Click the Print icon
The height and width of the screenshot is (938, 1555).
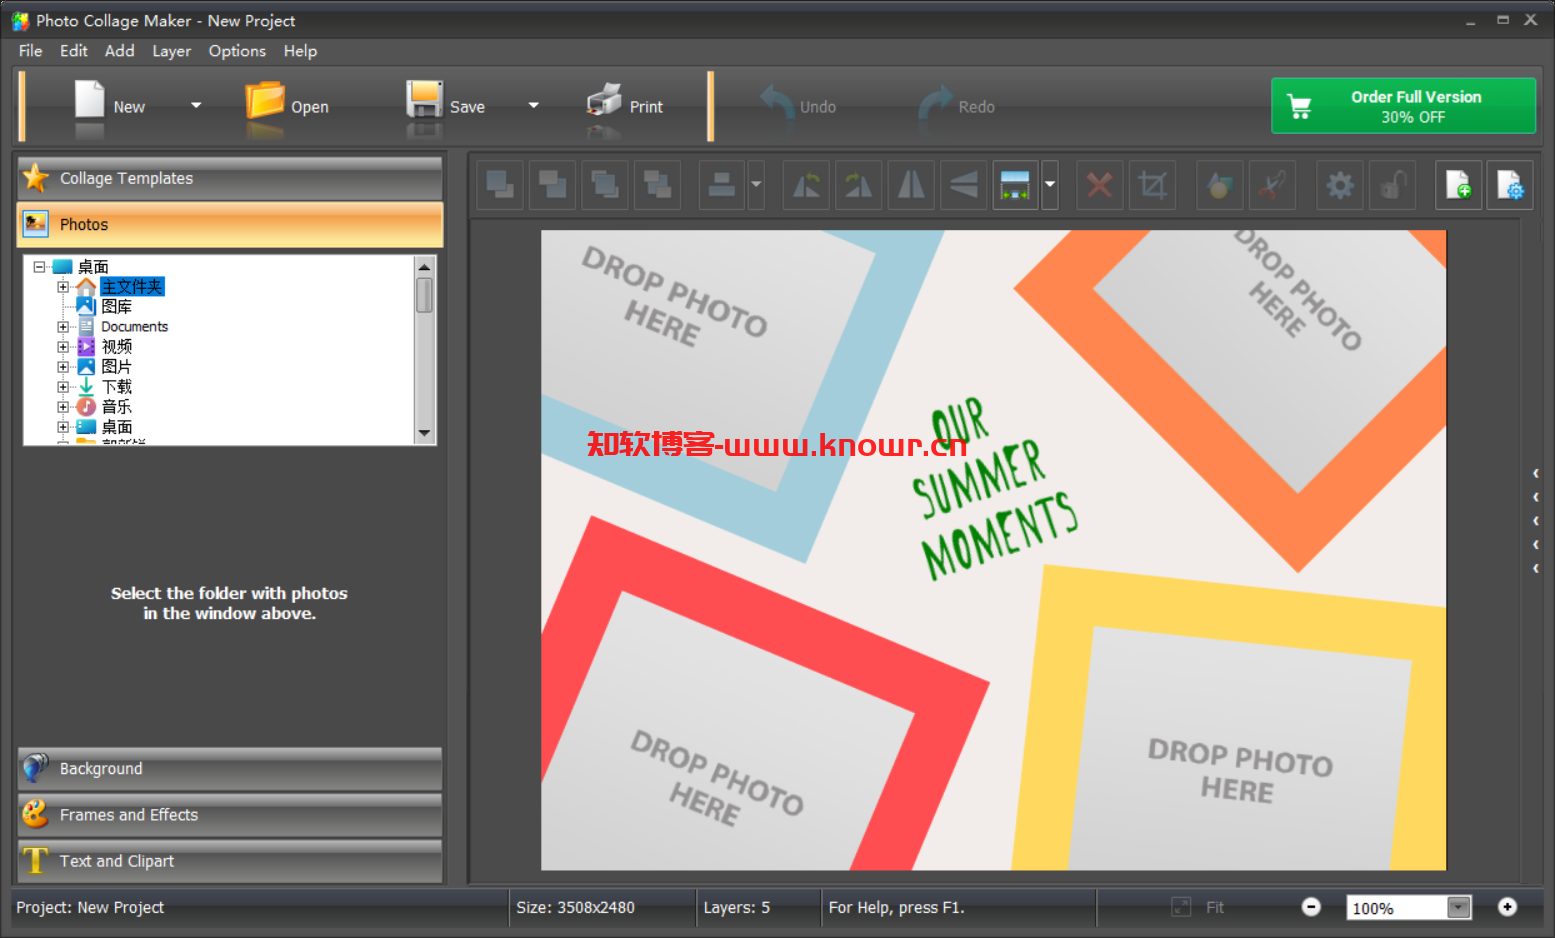click(604, 102)
